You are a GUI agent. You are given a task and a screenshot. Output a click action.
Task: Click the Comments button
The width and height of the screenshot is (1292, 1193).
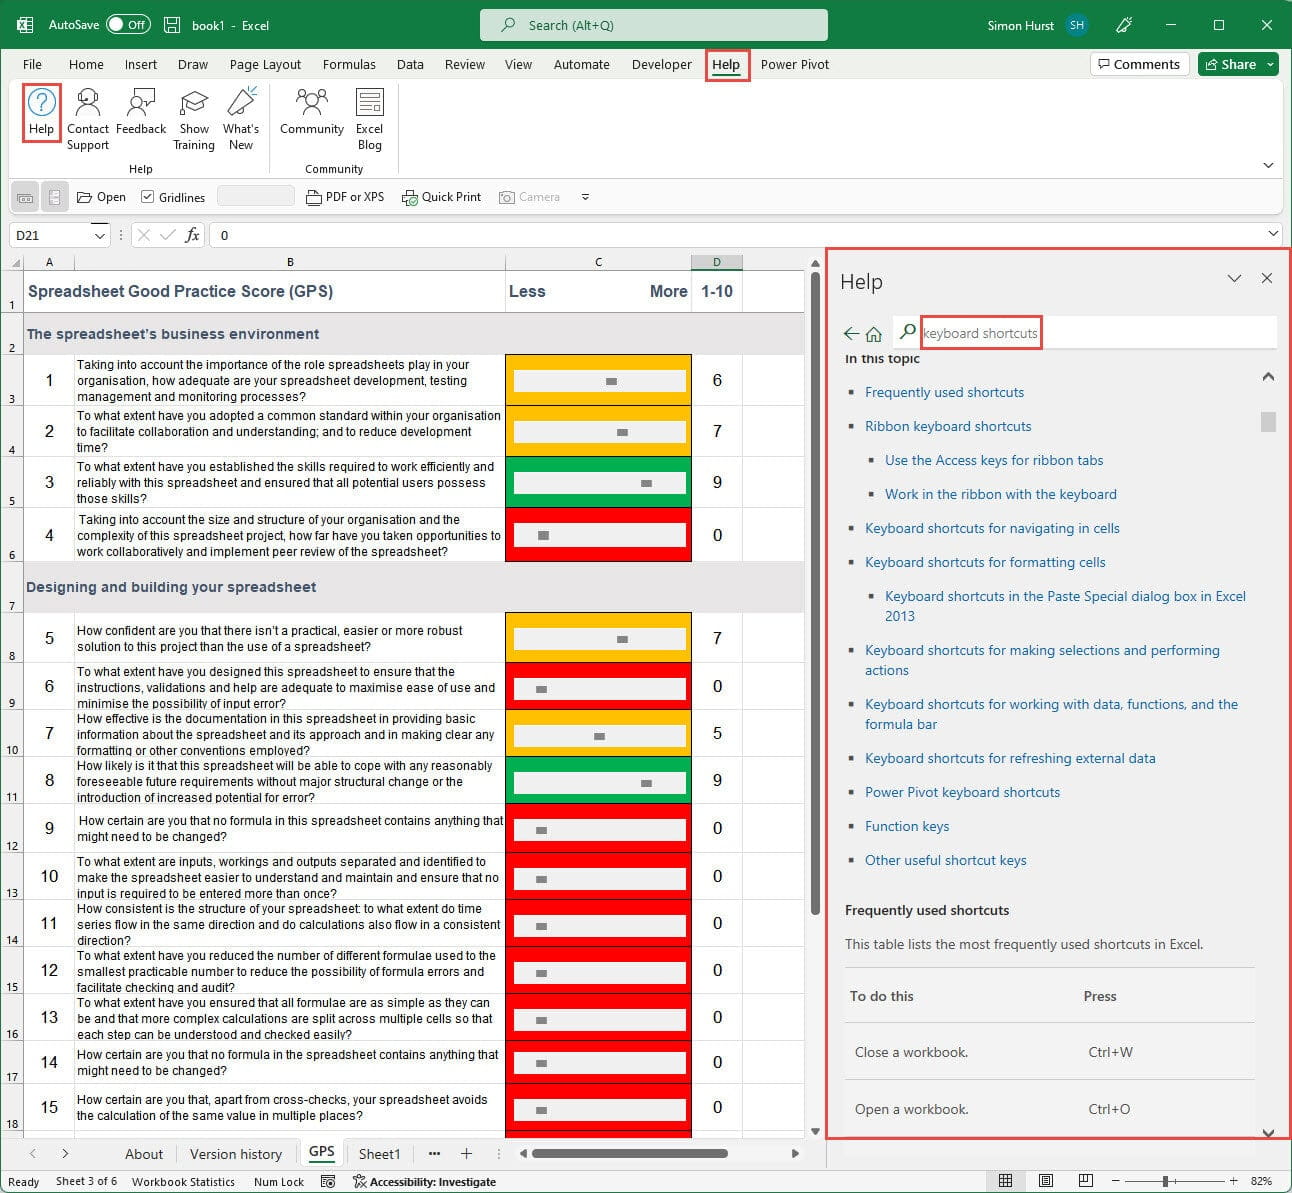tap(1139, 64)
